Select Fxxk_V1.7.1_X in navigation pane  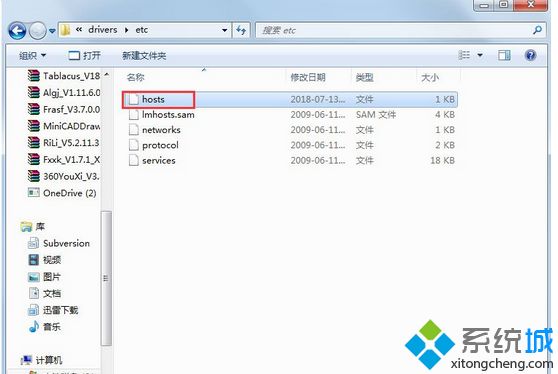pyautogui.click(x=72, y=159)
